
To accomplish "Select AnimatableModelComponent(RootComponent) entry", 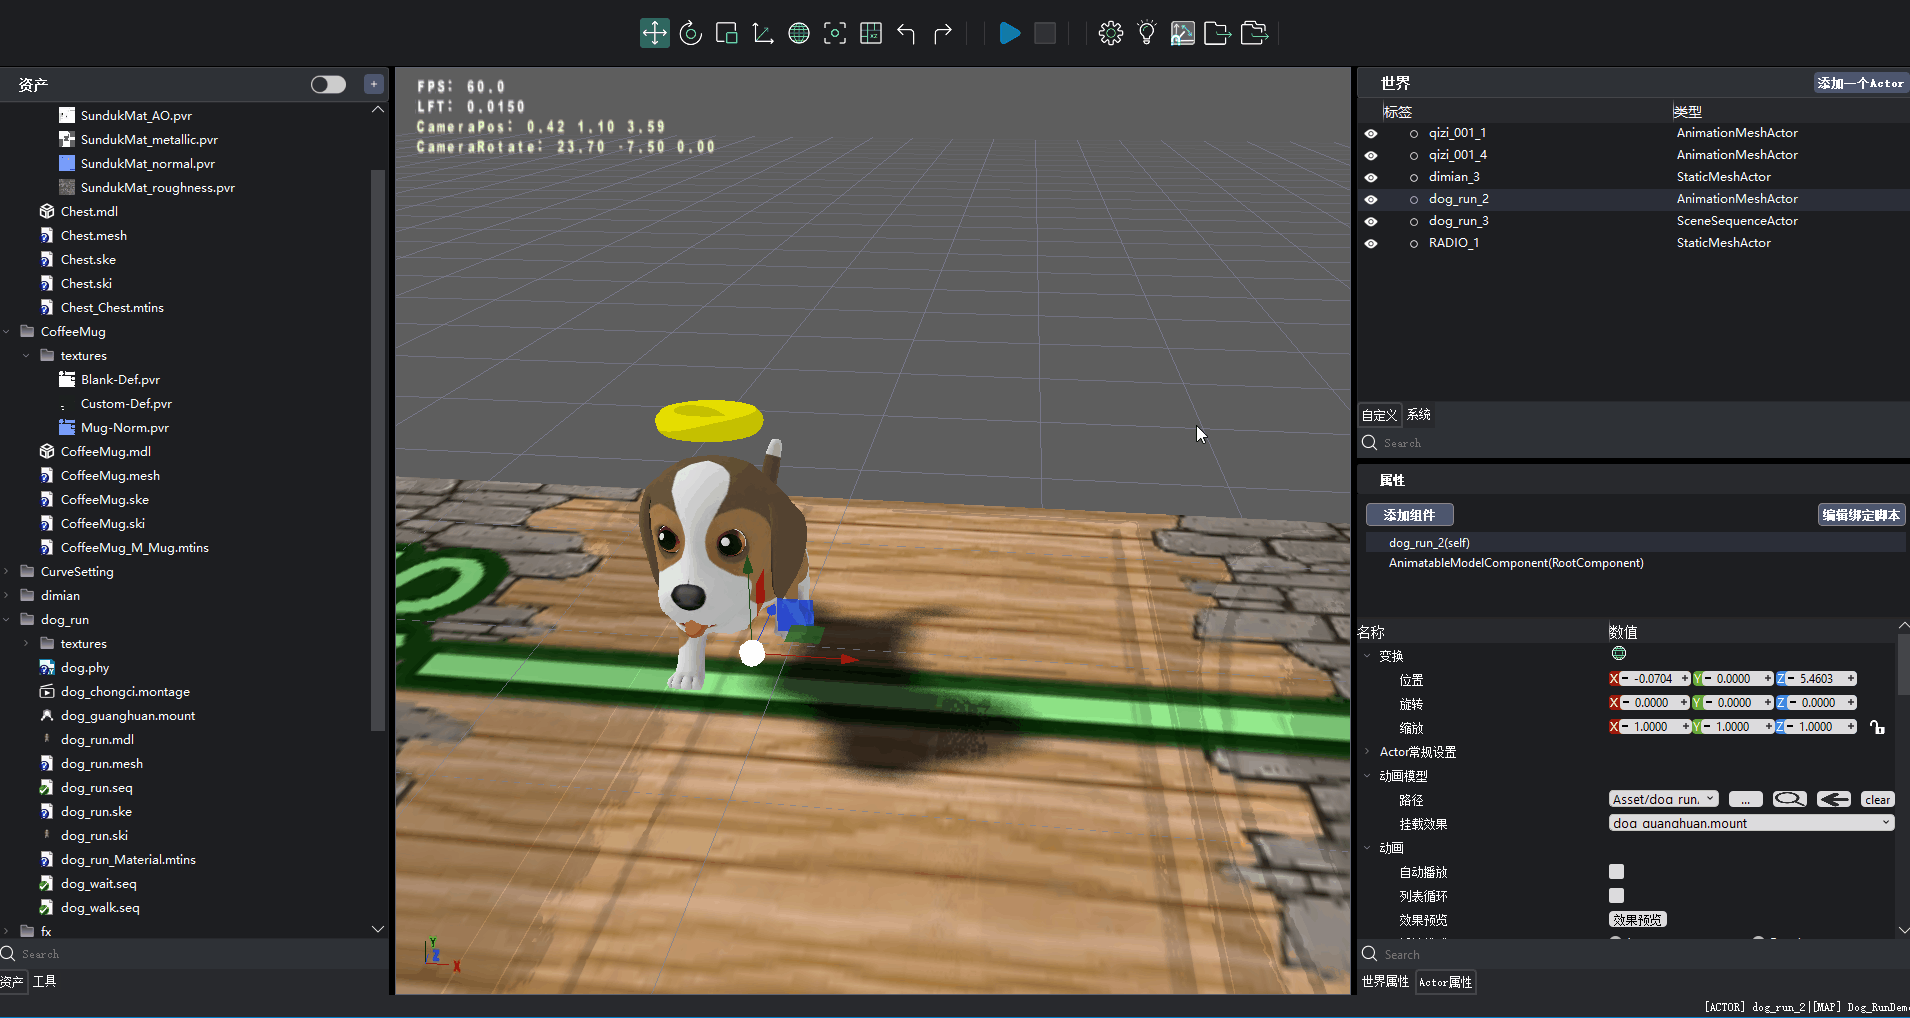I will tap(1516, 563).
